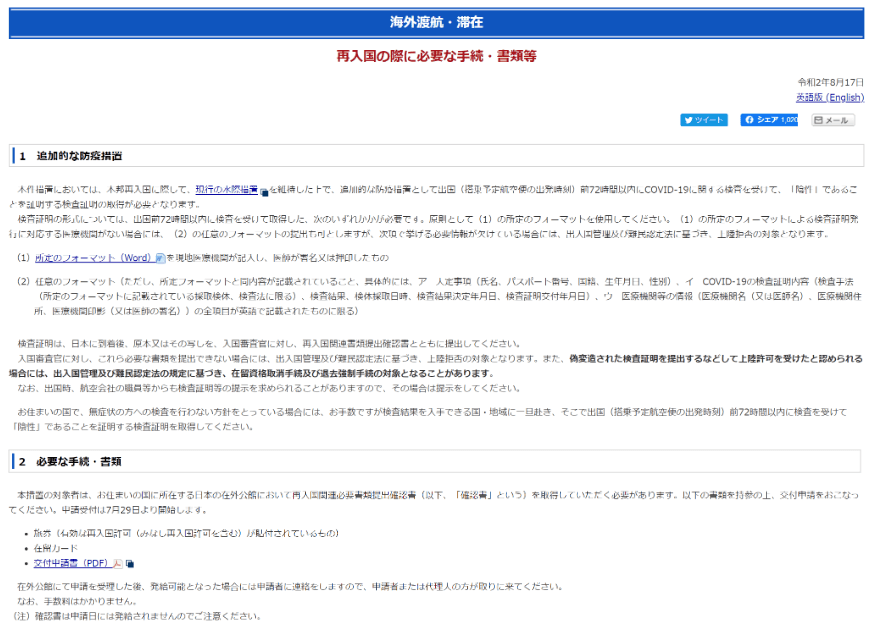This screenshot has width=876, height=631.
Task: Click the date 令和2年8月17日
Action: [x=830, y=82]
